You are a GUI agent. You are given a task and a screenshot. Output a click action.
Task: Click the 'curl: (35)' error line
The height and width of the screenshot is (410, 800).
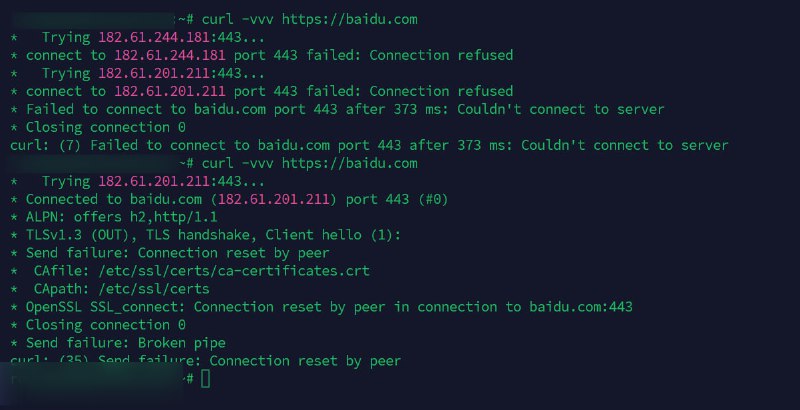click(205, 361)
